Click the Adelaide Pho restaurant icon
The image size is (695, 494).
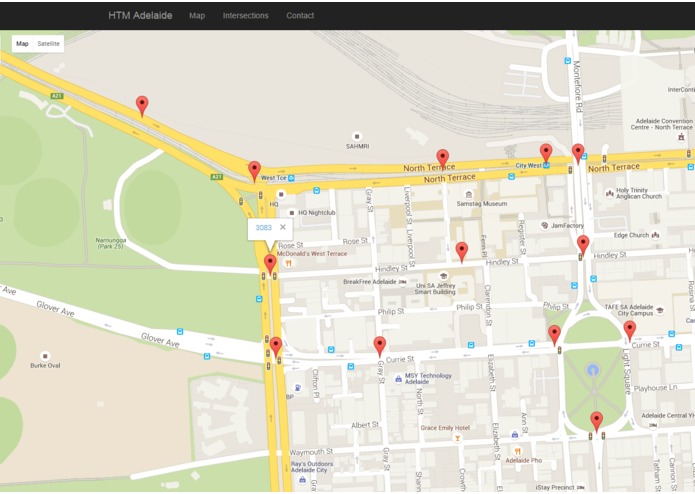(517, 451)
